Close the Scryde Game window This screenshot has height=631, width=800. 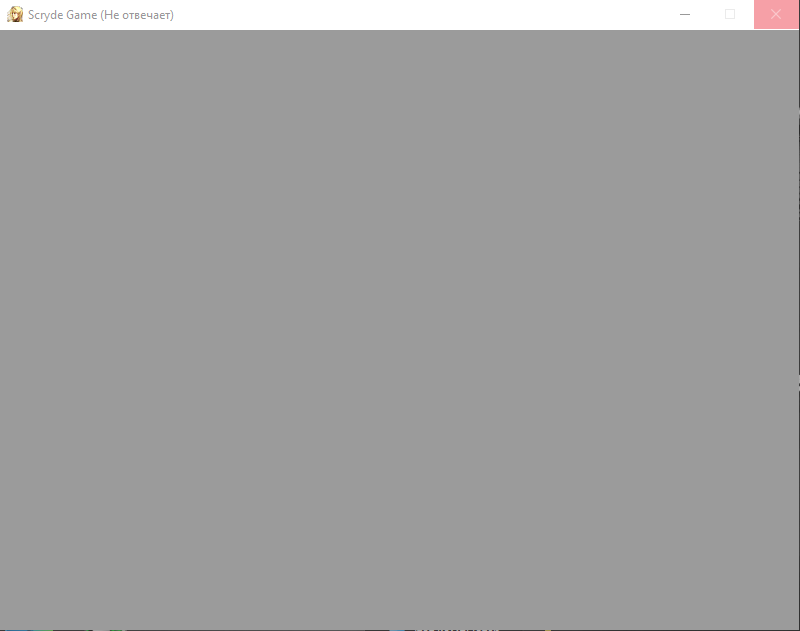(x=775, y=15)
